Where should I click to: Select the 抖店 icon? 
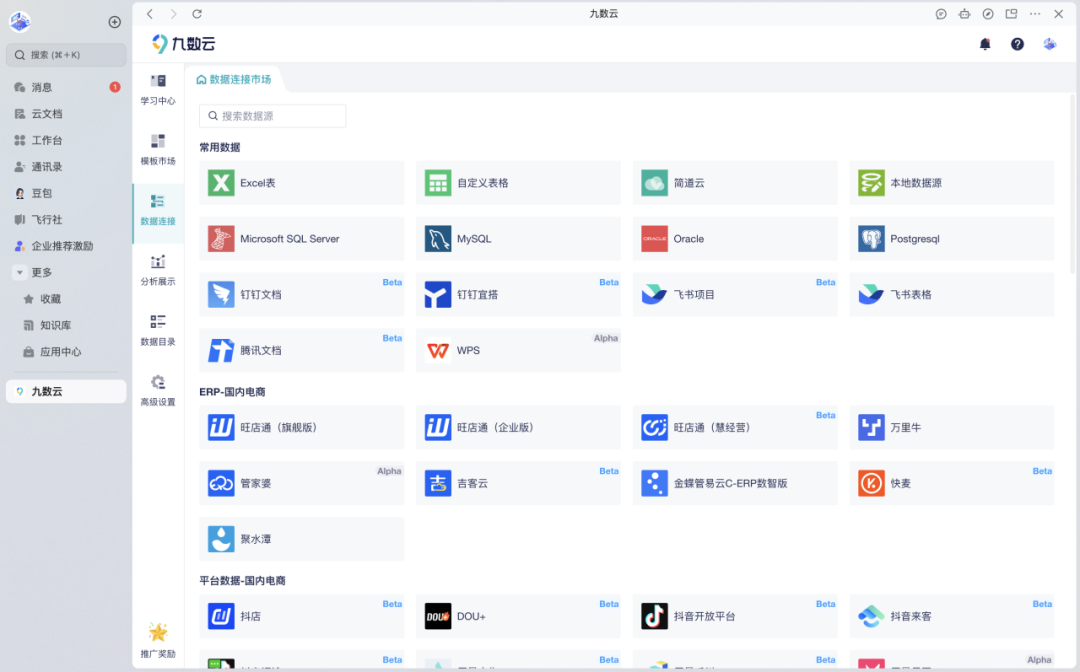coord(221,616)
